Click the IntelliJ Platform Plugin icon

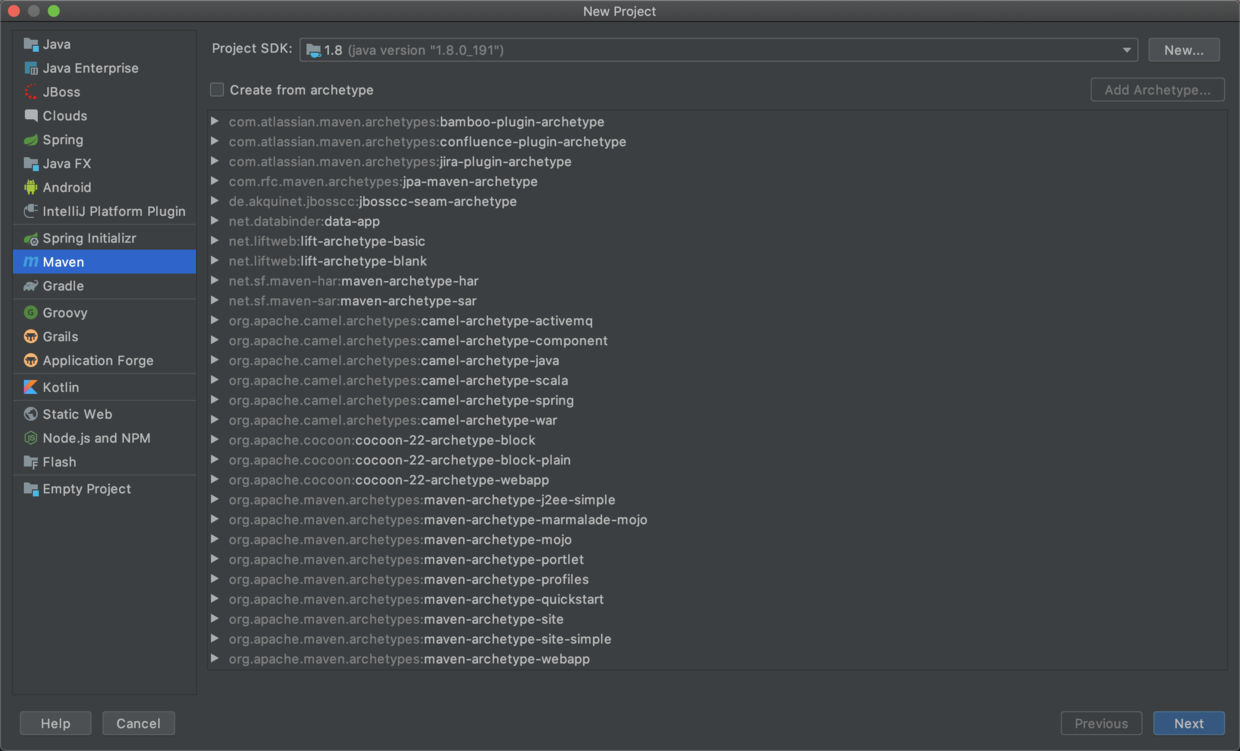pyautogui.click(x=31, y=211)
